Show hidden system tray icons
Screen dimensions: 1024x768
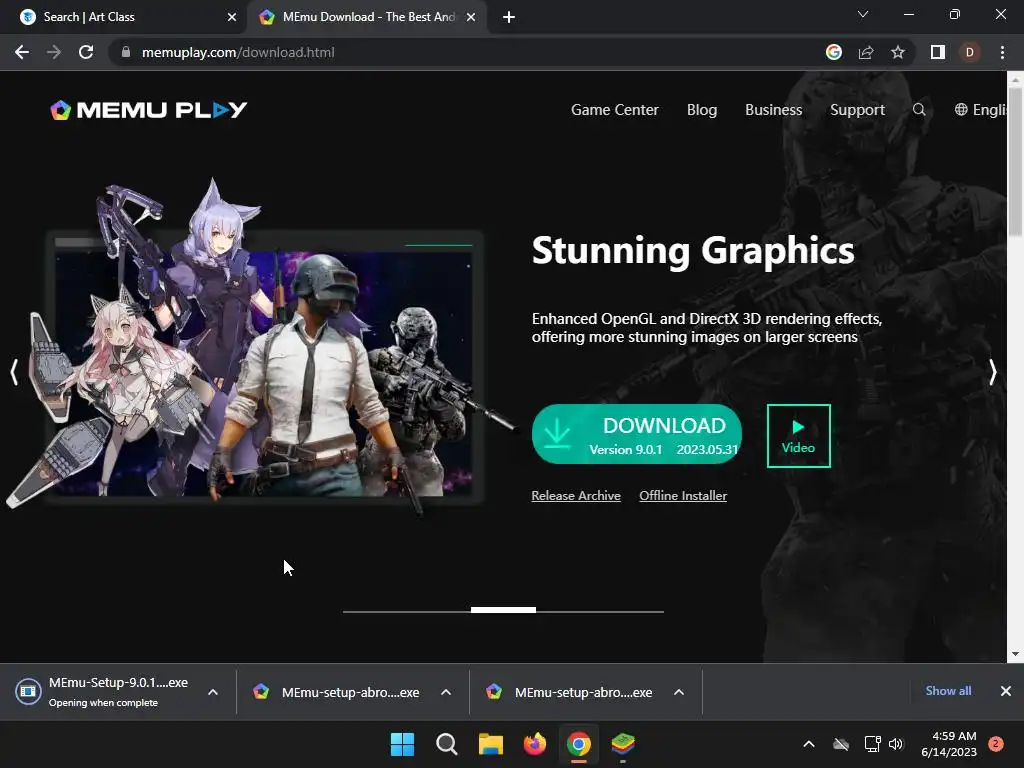808,744
